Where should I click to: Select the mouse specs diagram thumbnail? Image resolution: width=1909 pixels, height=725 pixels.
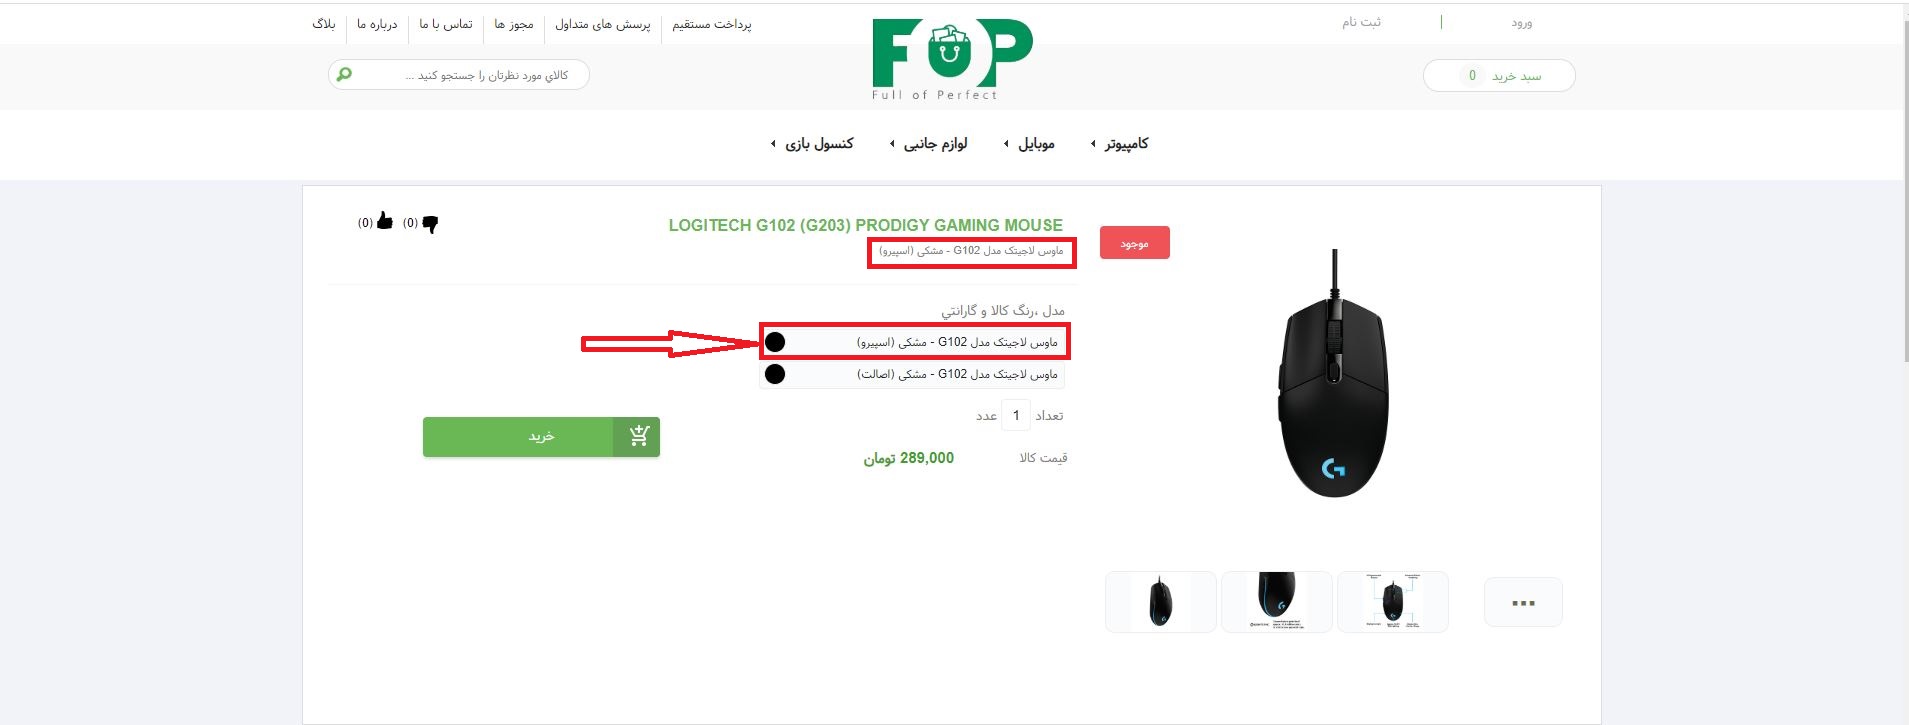tap(1392, 602)
